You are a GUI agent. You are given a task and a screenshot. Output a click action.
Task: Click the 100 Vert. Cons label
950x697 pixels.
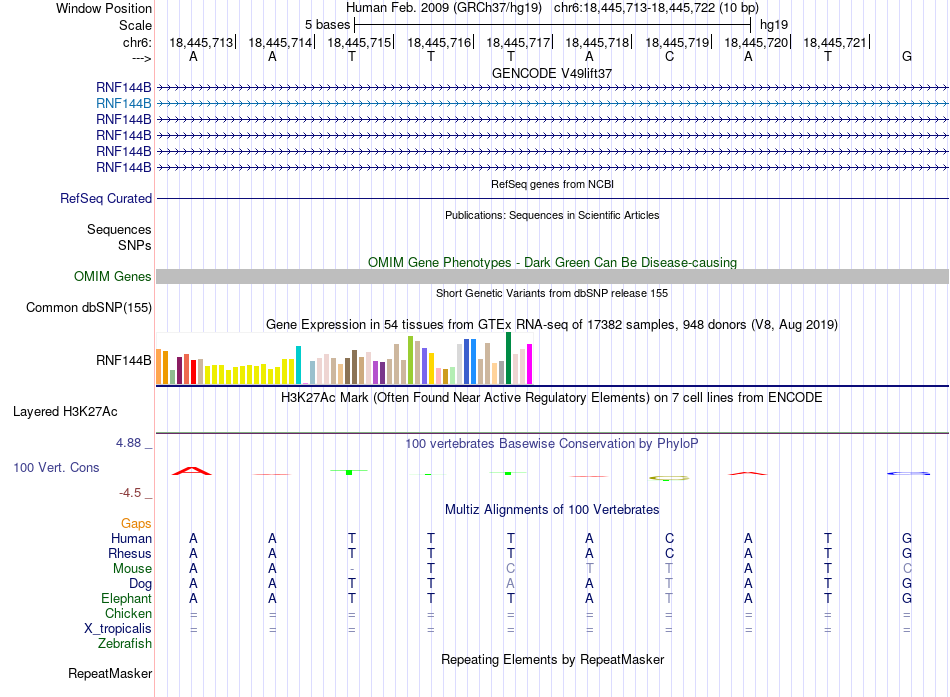click(x=56, y=467)
